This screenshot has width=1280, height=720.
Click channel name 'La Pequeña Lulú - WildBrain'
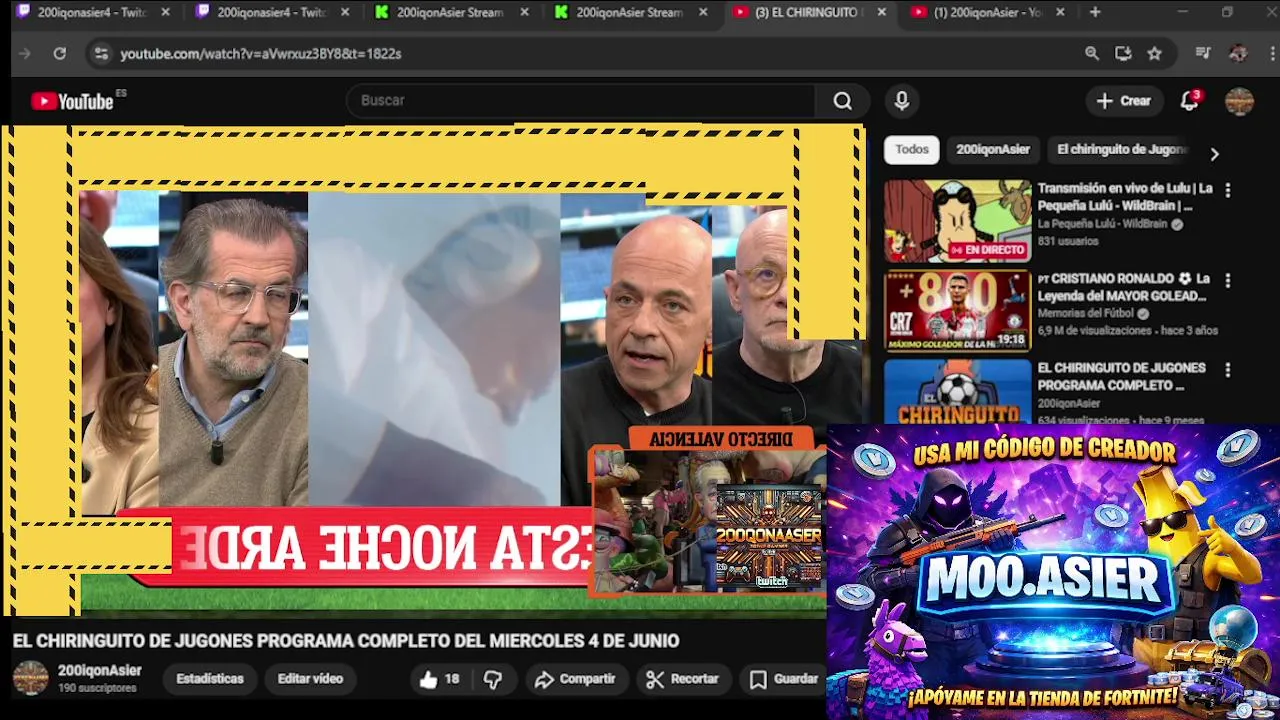click(1102, 224)
